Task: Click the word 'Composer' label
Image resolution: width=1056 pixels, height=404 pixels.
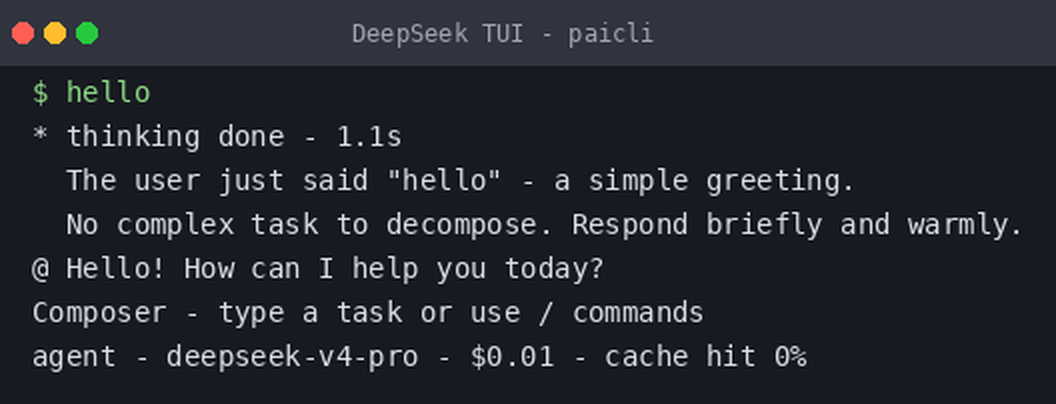Action: 99,314
